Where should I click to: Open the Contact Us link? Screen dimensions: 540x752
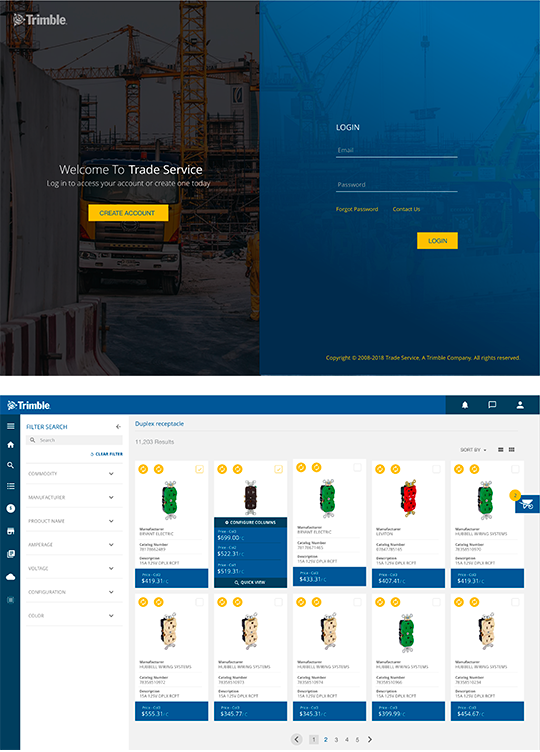pos(406,209)
